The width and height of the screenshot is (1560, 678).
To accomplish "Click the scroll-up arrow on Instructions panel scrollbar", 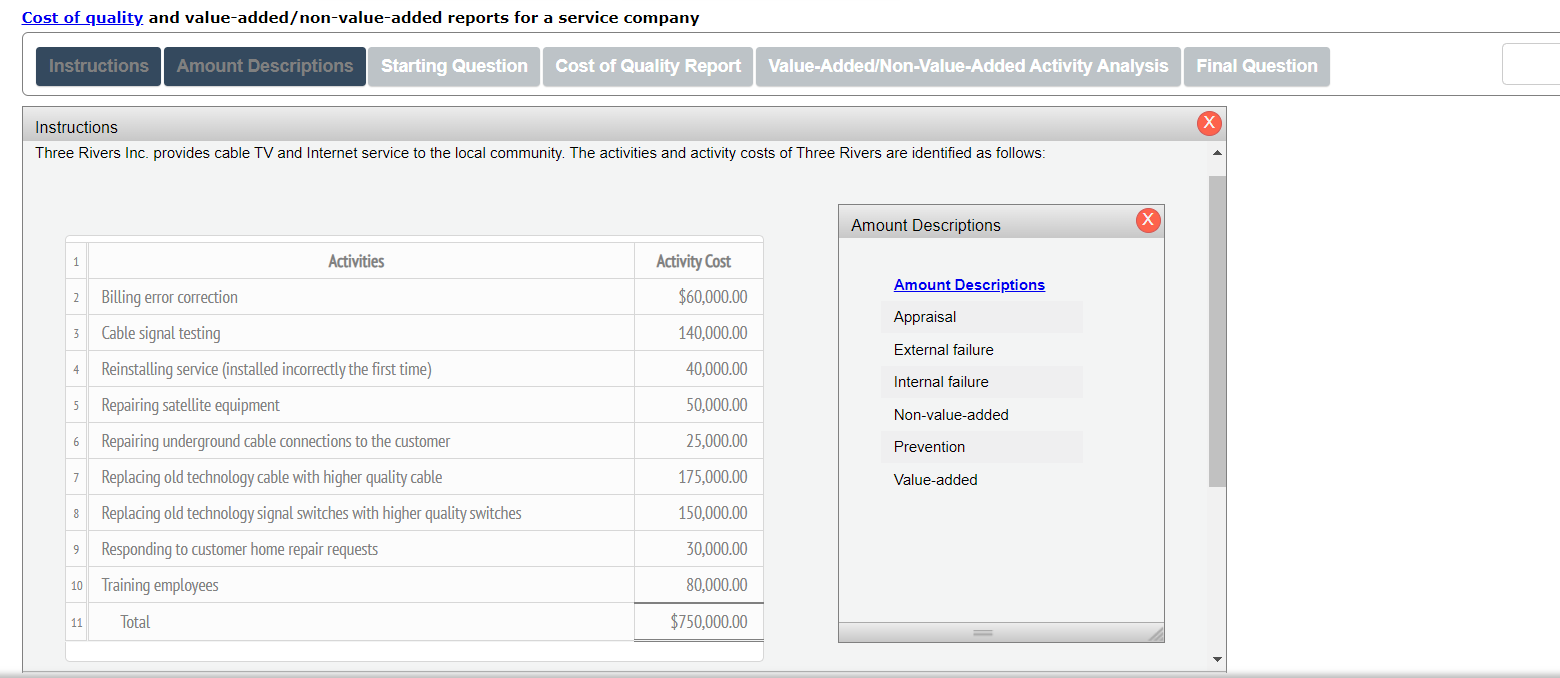I will (1216, 153).
